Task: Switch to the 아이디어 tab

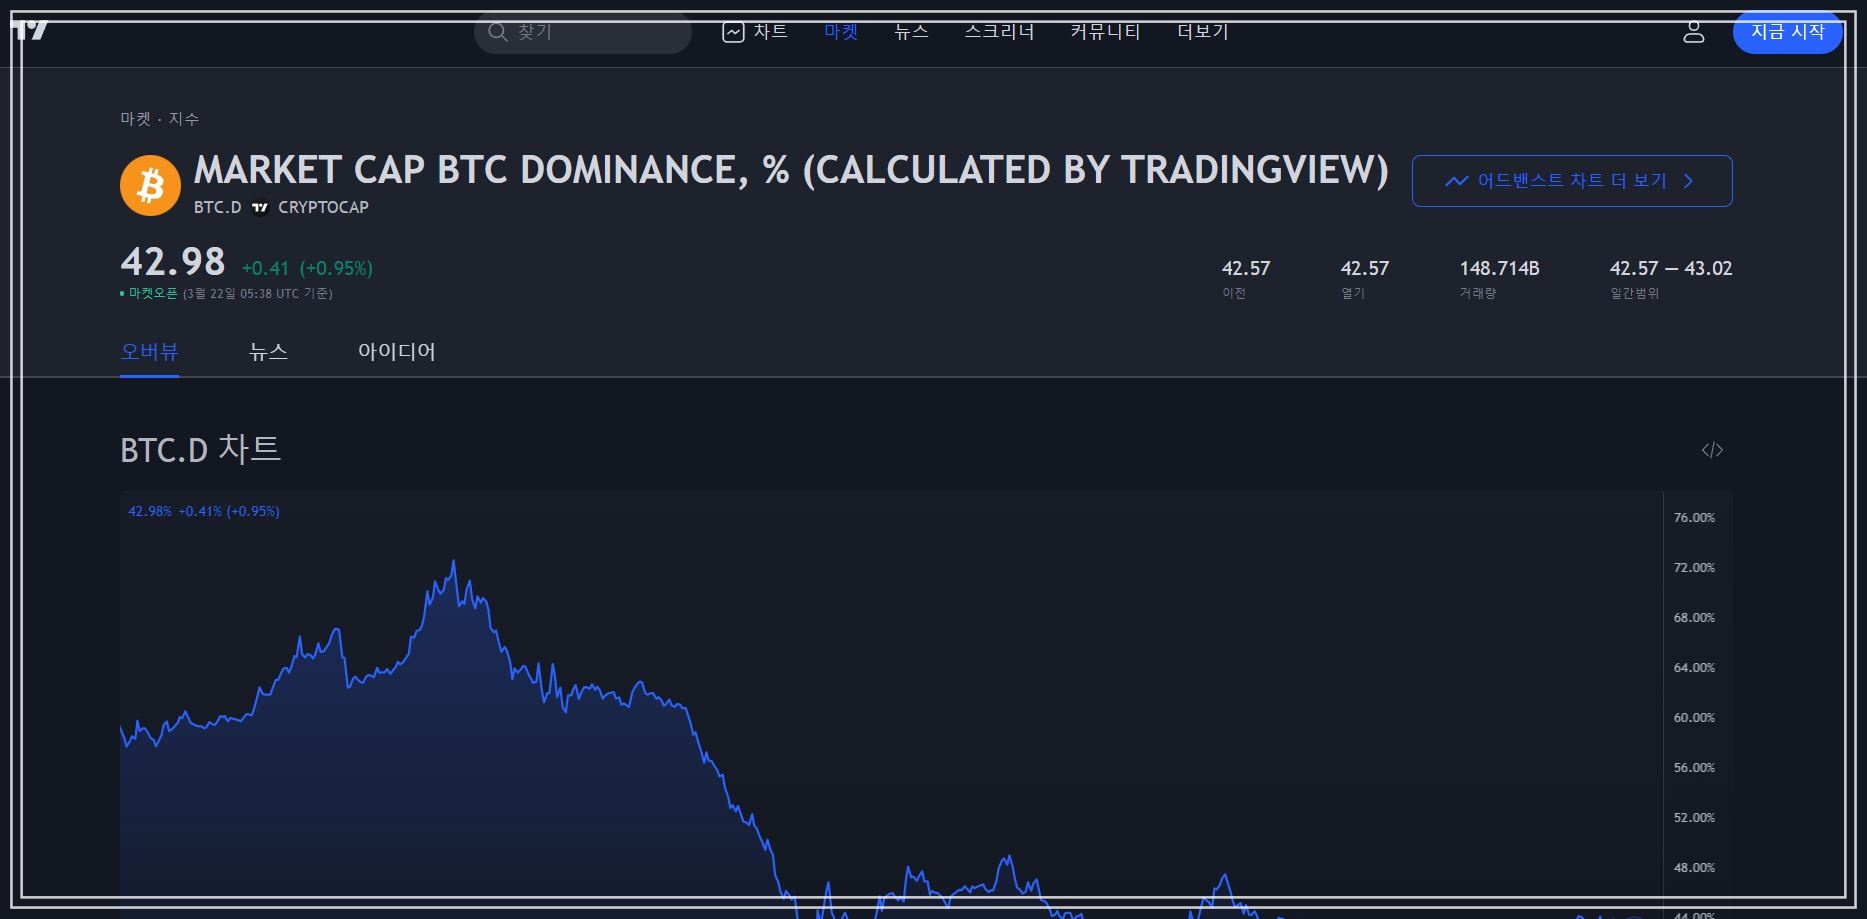Action: click(x=396, y=352)
